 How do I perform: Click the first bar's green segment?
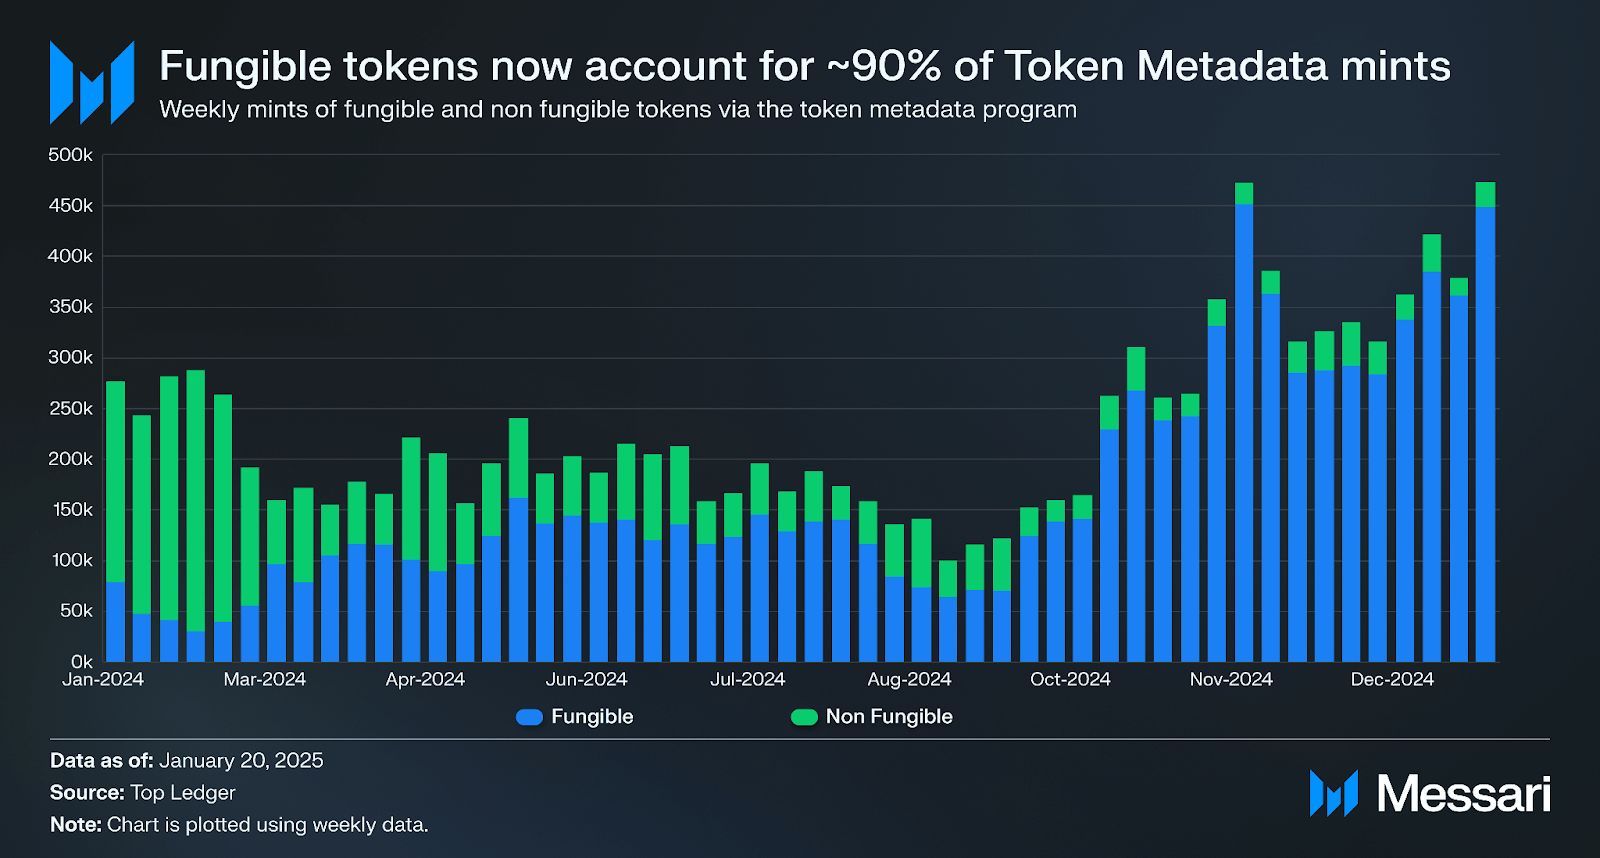(115, 481)
